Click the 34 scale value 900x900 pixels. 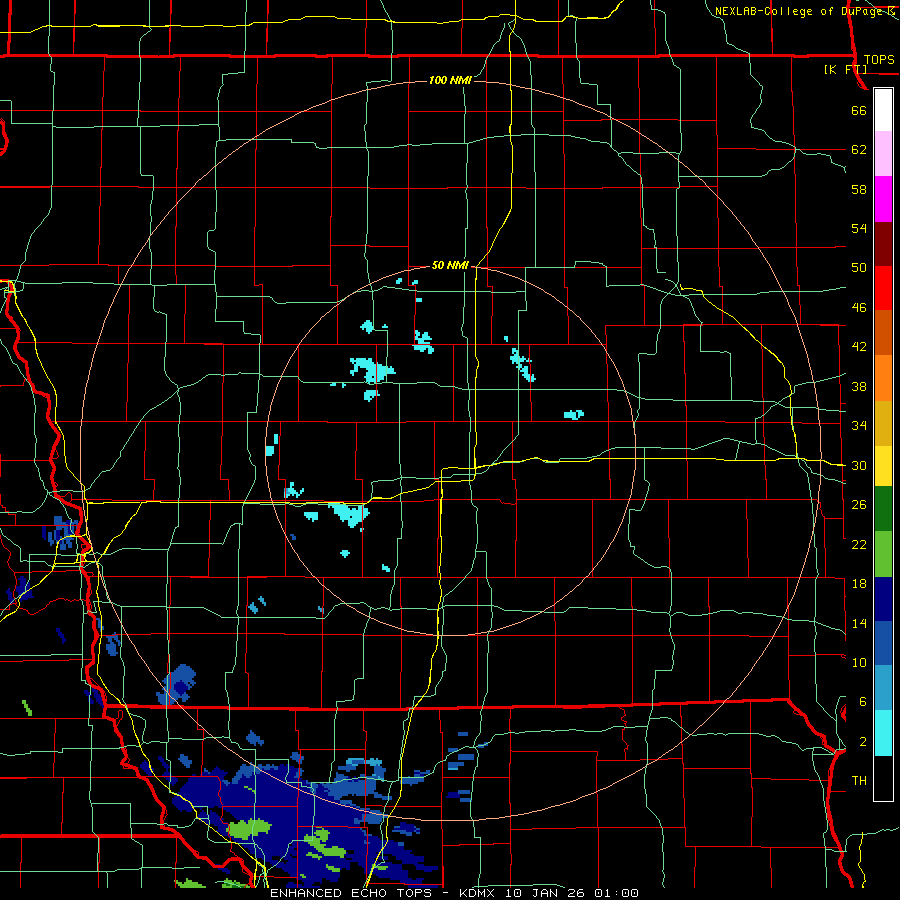(x=859, y=426)
